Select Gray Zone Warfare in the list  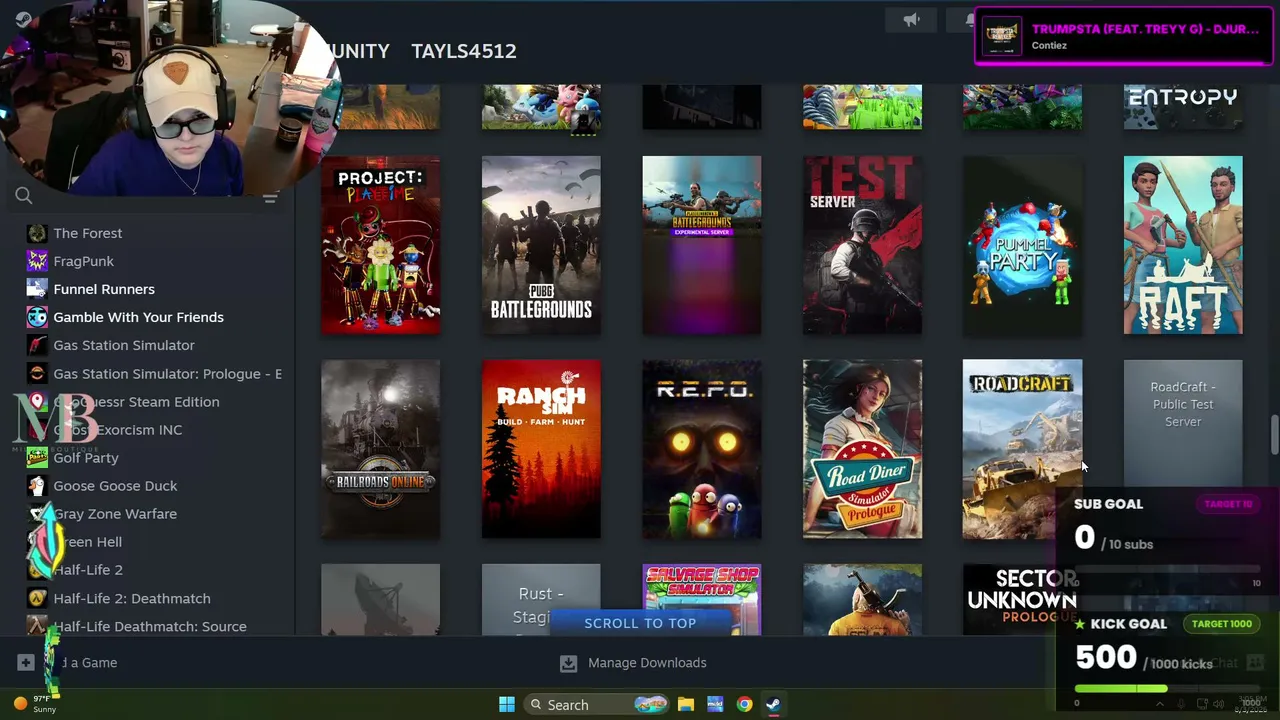(115, 514)
